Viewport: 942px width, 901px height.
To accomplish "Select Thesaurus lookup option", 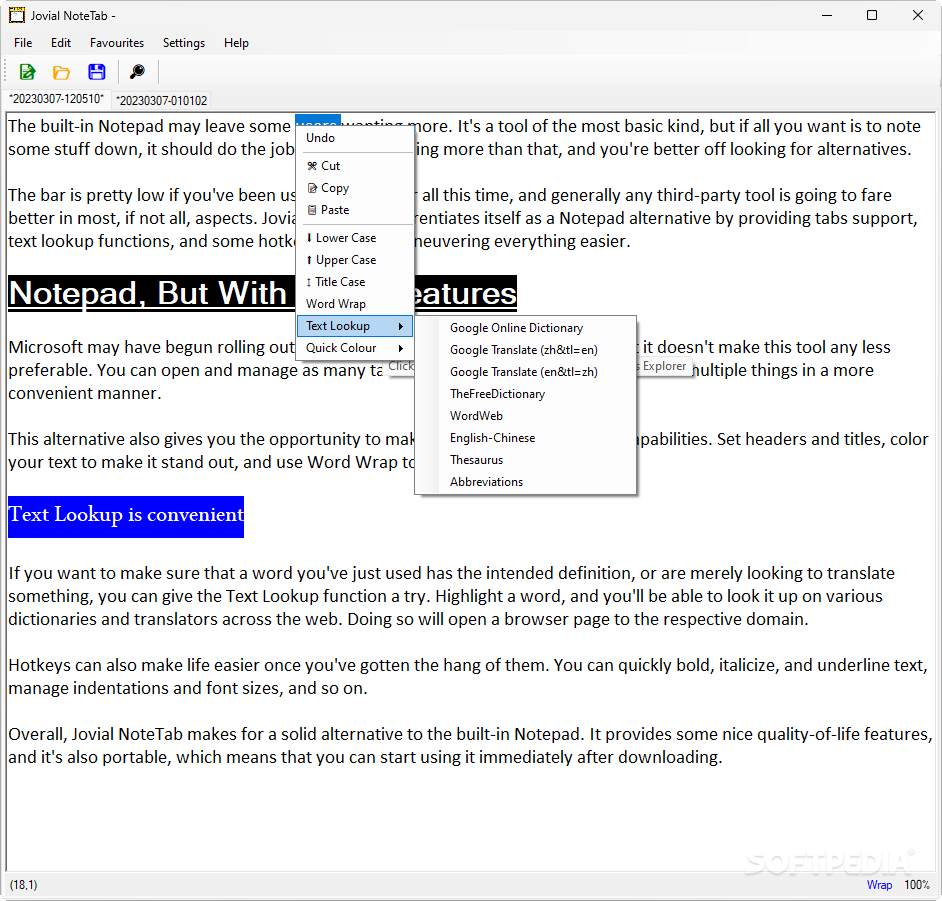I will click(525, 460).
